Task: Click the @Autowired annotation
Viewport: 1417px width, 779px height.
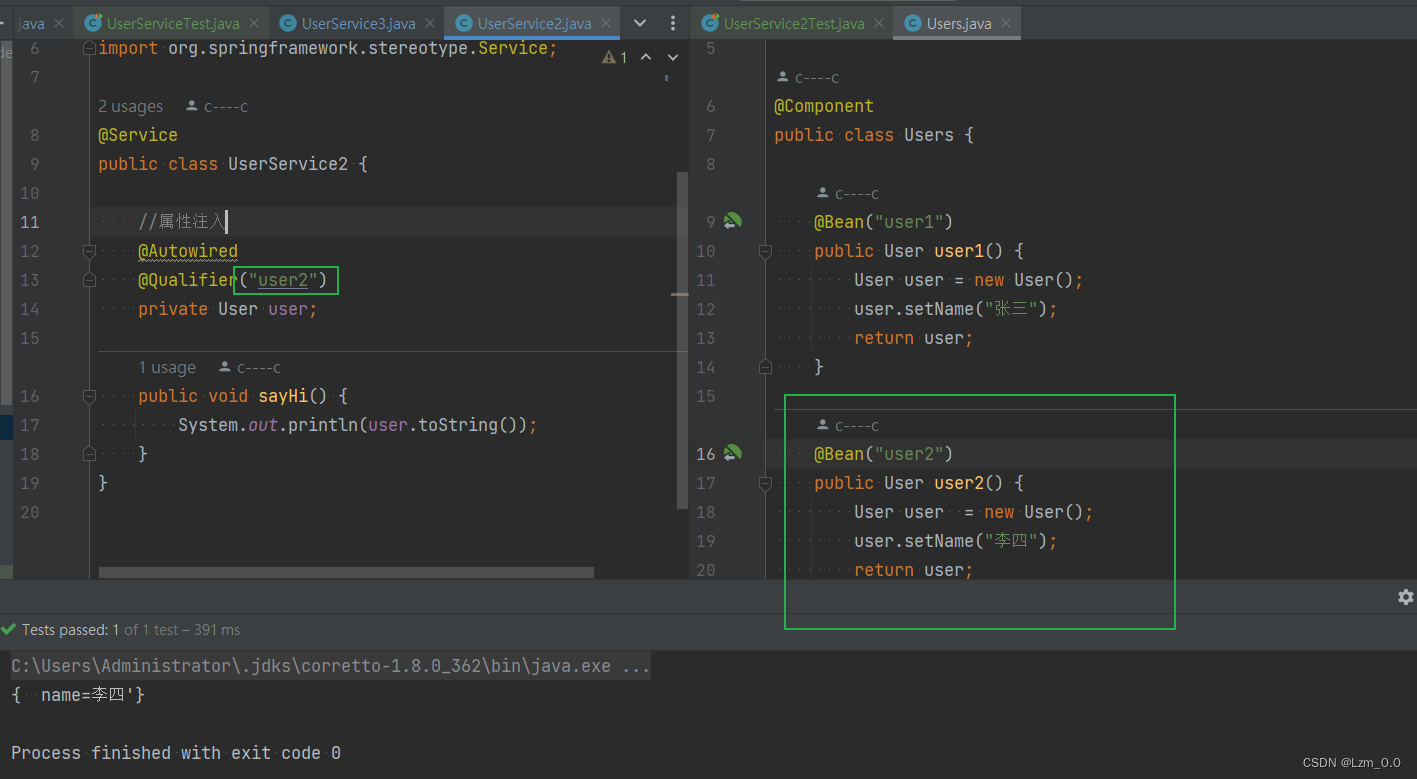Action: point(188,251)
